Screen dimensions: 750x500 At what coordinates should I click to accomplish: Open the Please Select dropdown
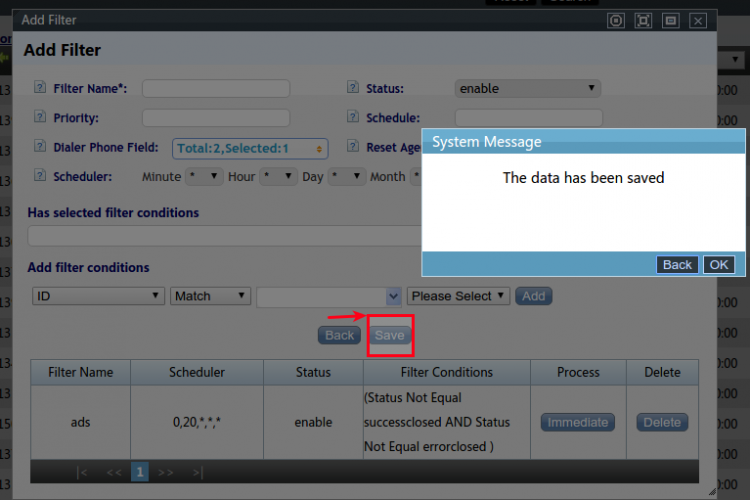pyautogui.click(x=458, y=296)
